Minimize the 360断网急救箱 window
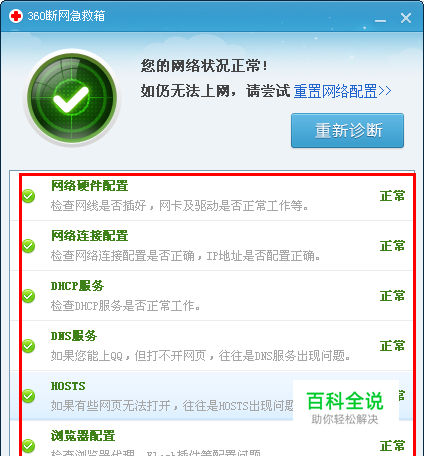Image resolution: width=424 pixels, height=456 pixels. 380,18
